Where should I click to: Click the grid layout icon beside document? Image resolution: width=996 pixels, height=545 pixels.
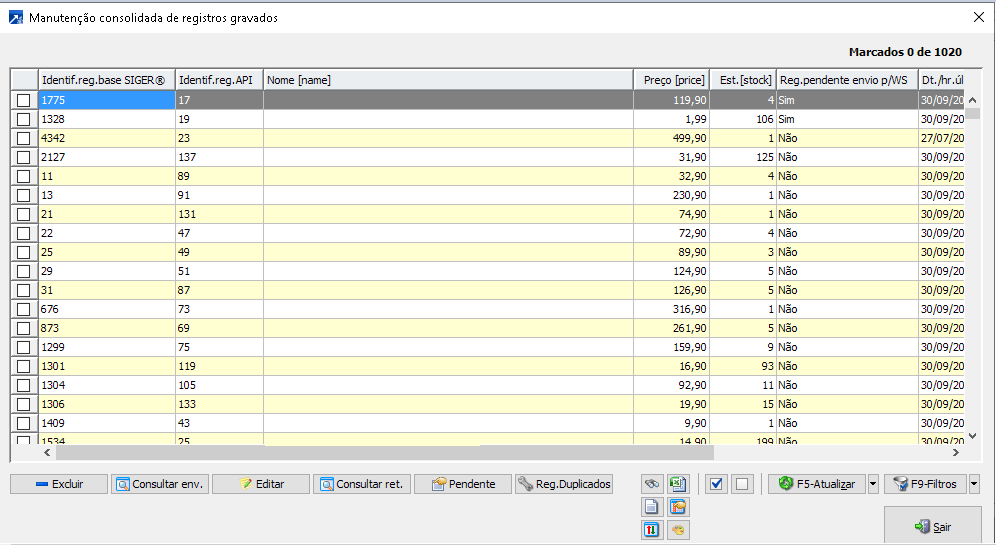pyautogui.click(x=677, y=507)
